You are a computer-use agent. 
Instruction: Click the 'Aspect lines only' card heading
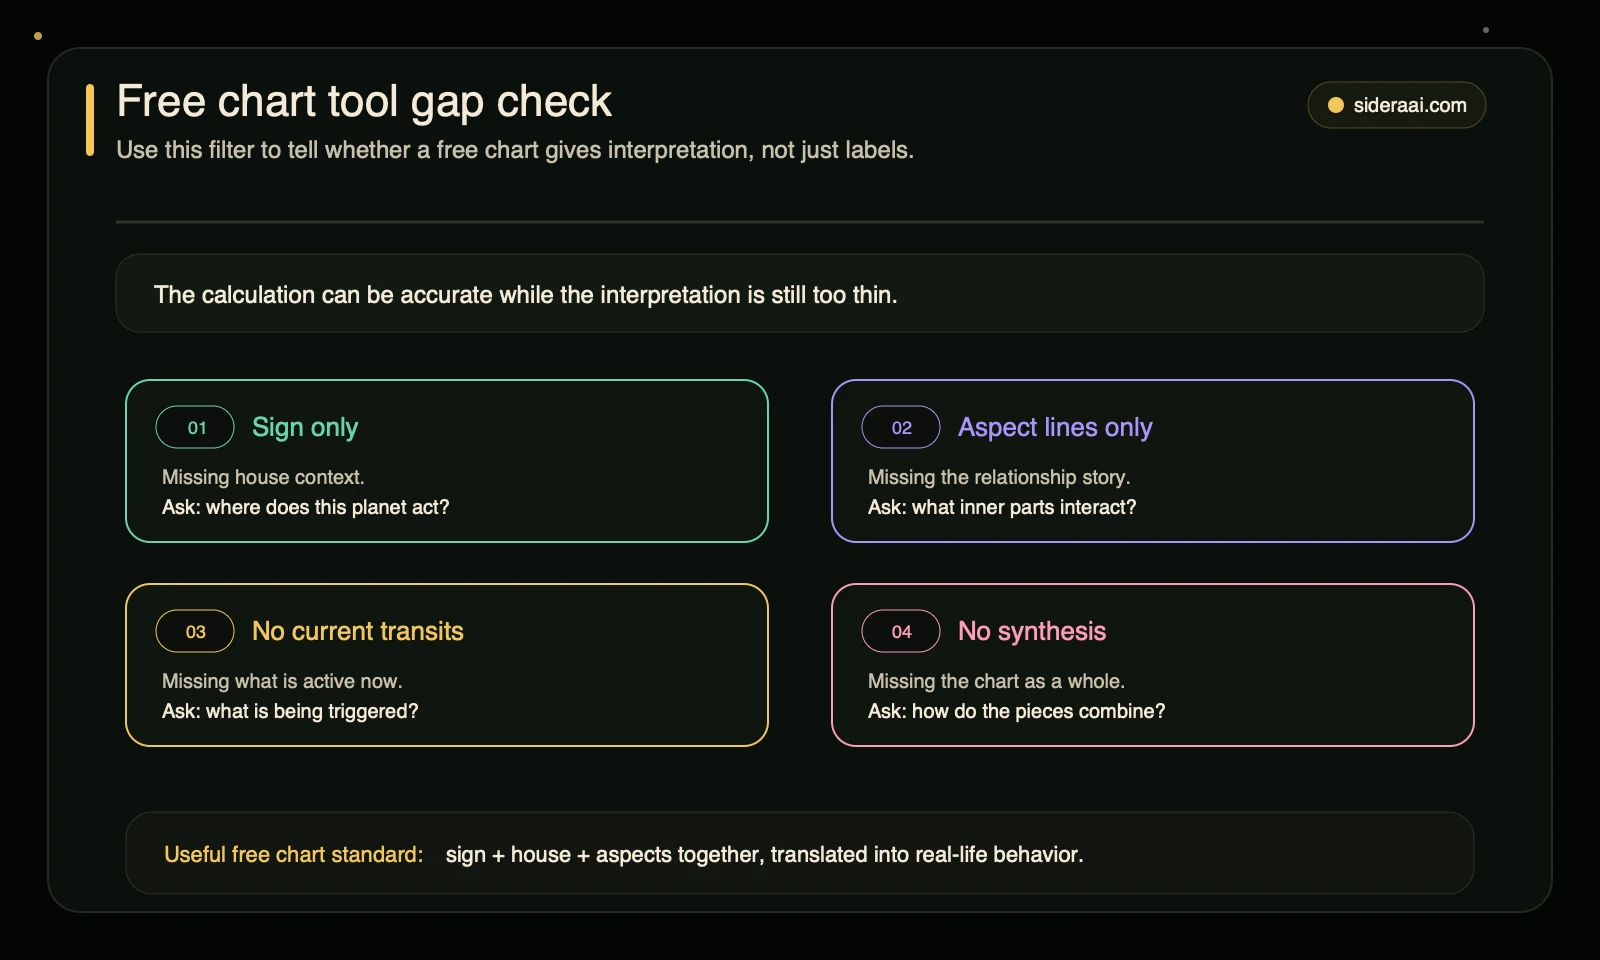(1055, 428)
